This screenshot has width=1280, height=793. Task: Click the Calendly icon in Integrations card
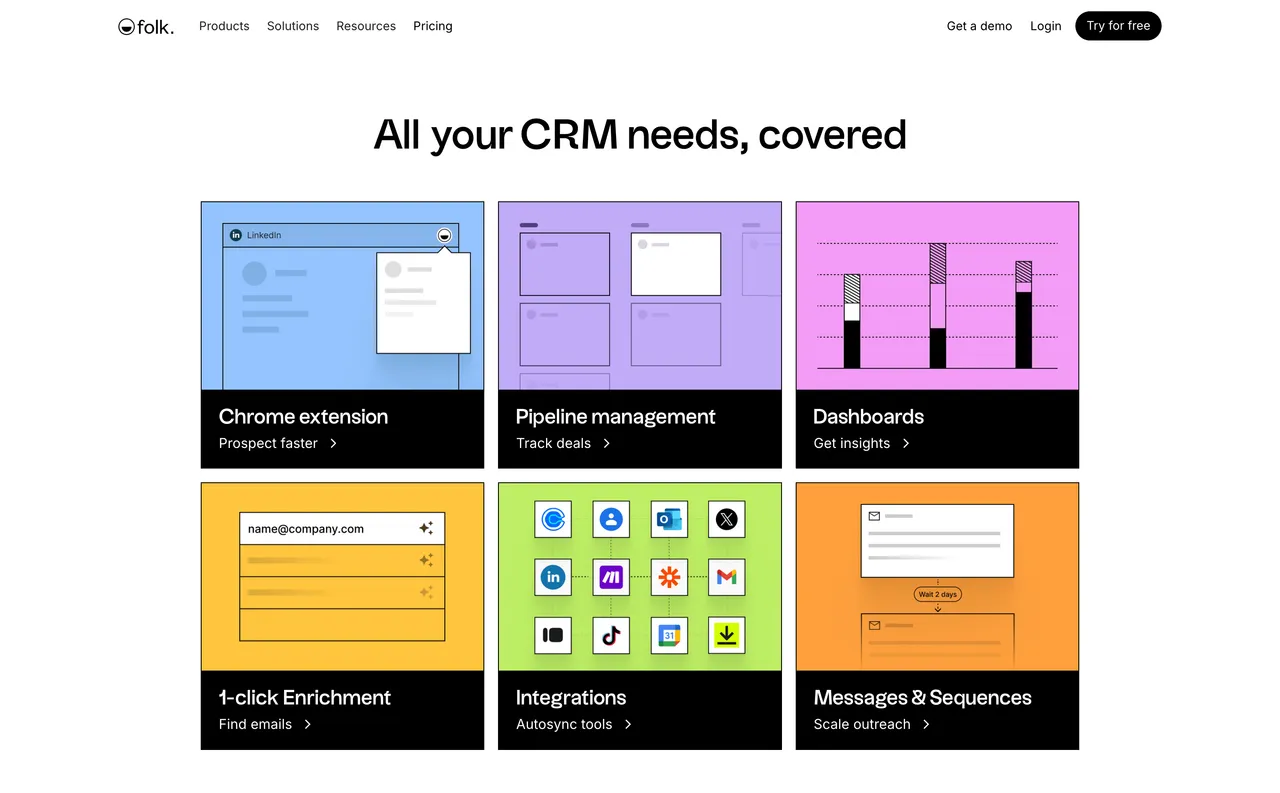[x=553, y=519]
